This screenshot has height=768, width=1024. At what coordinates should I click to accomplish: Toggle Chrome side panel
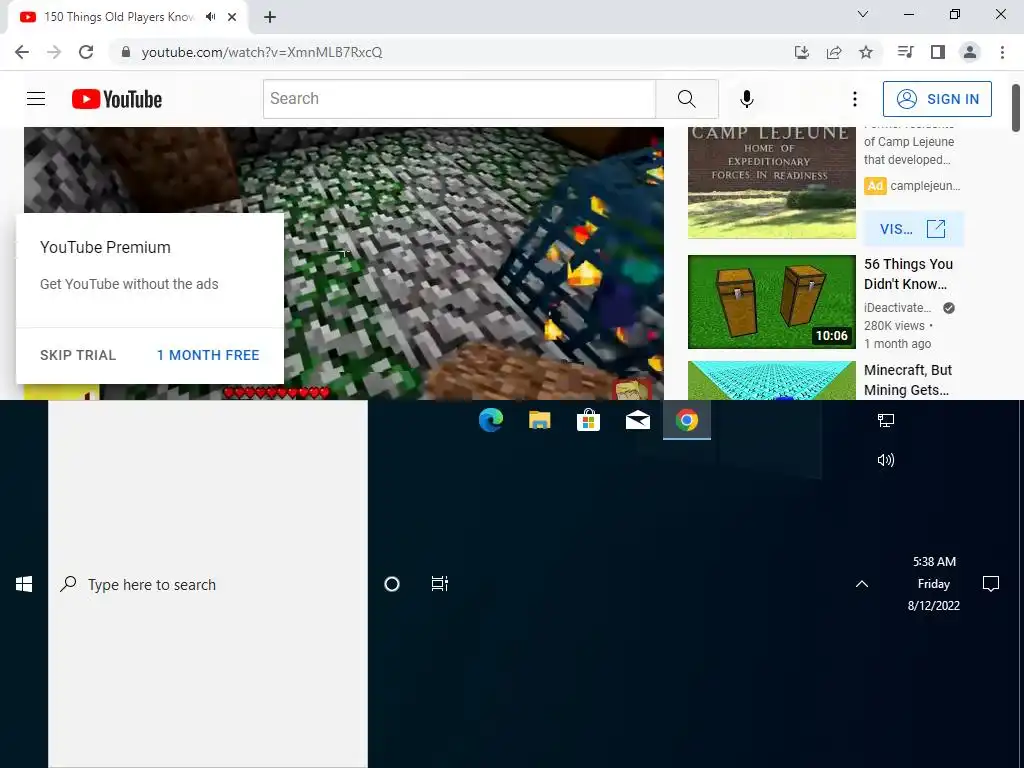click(938, 52)
